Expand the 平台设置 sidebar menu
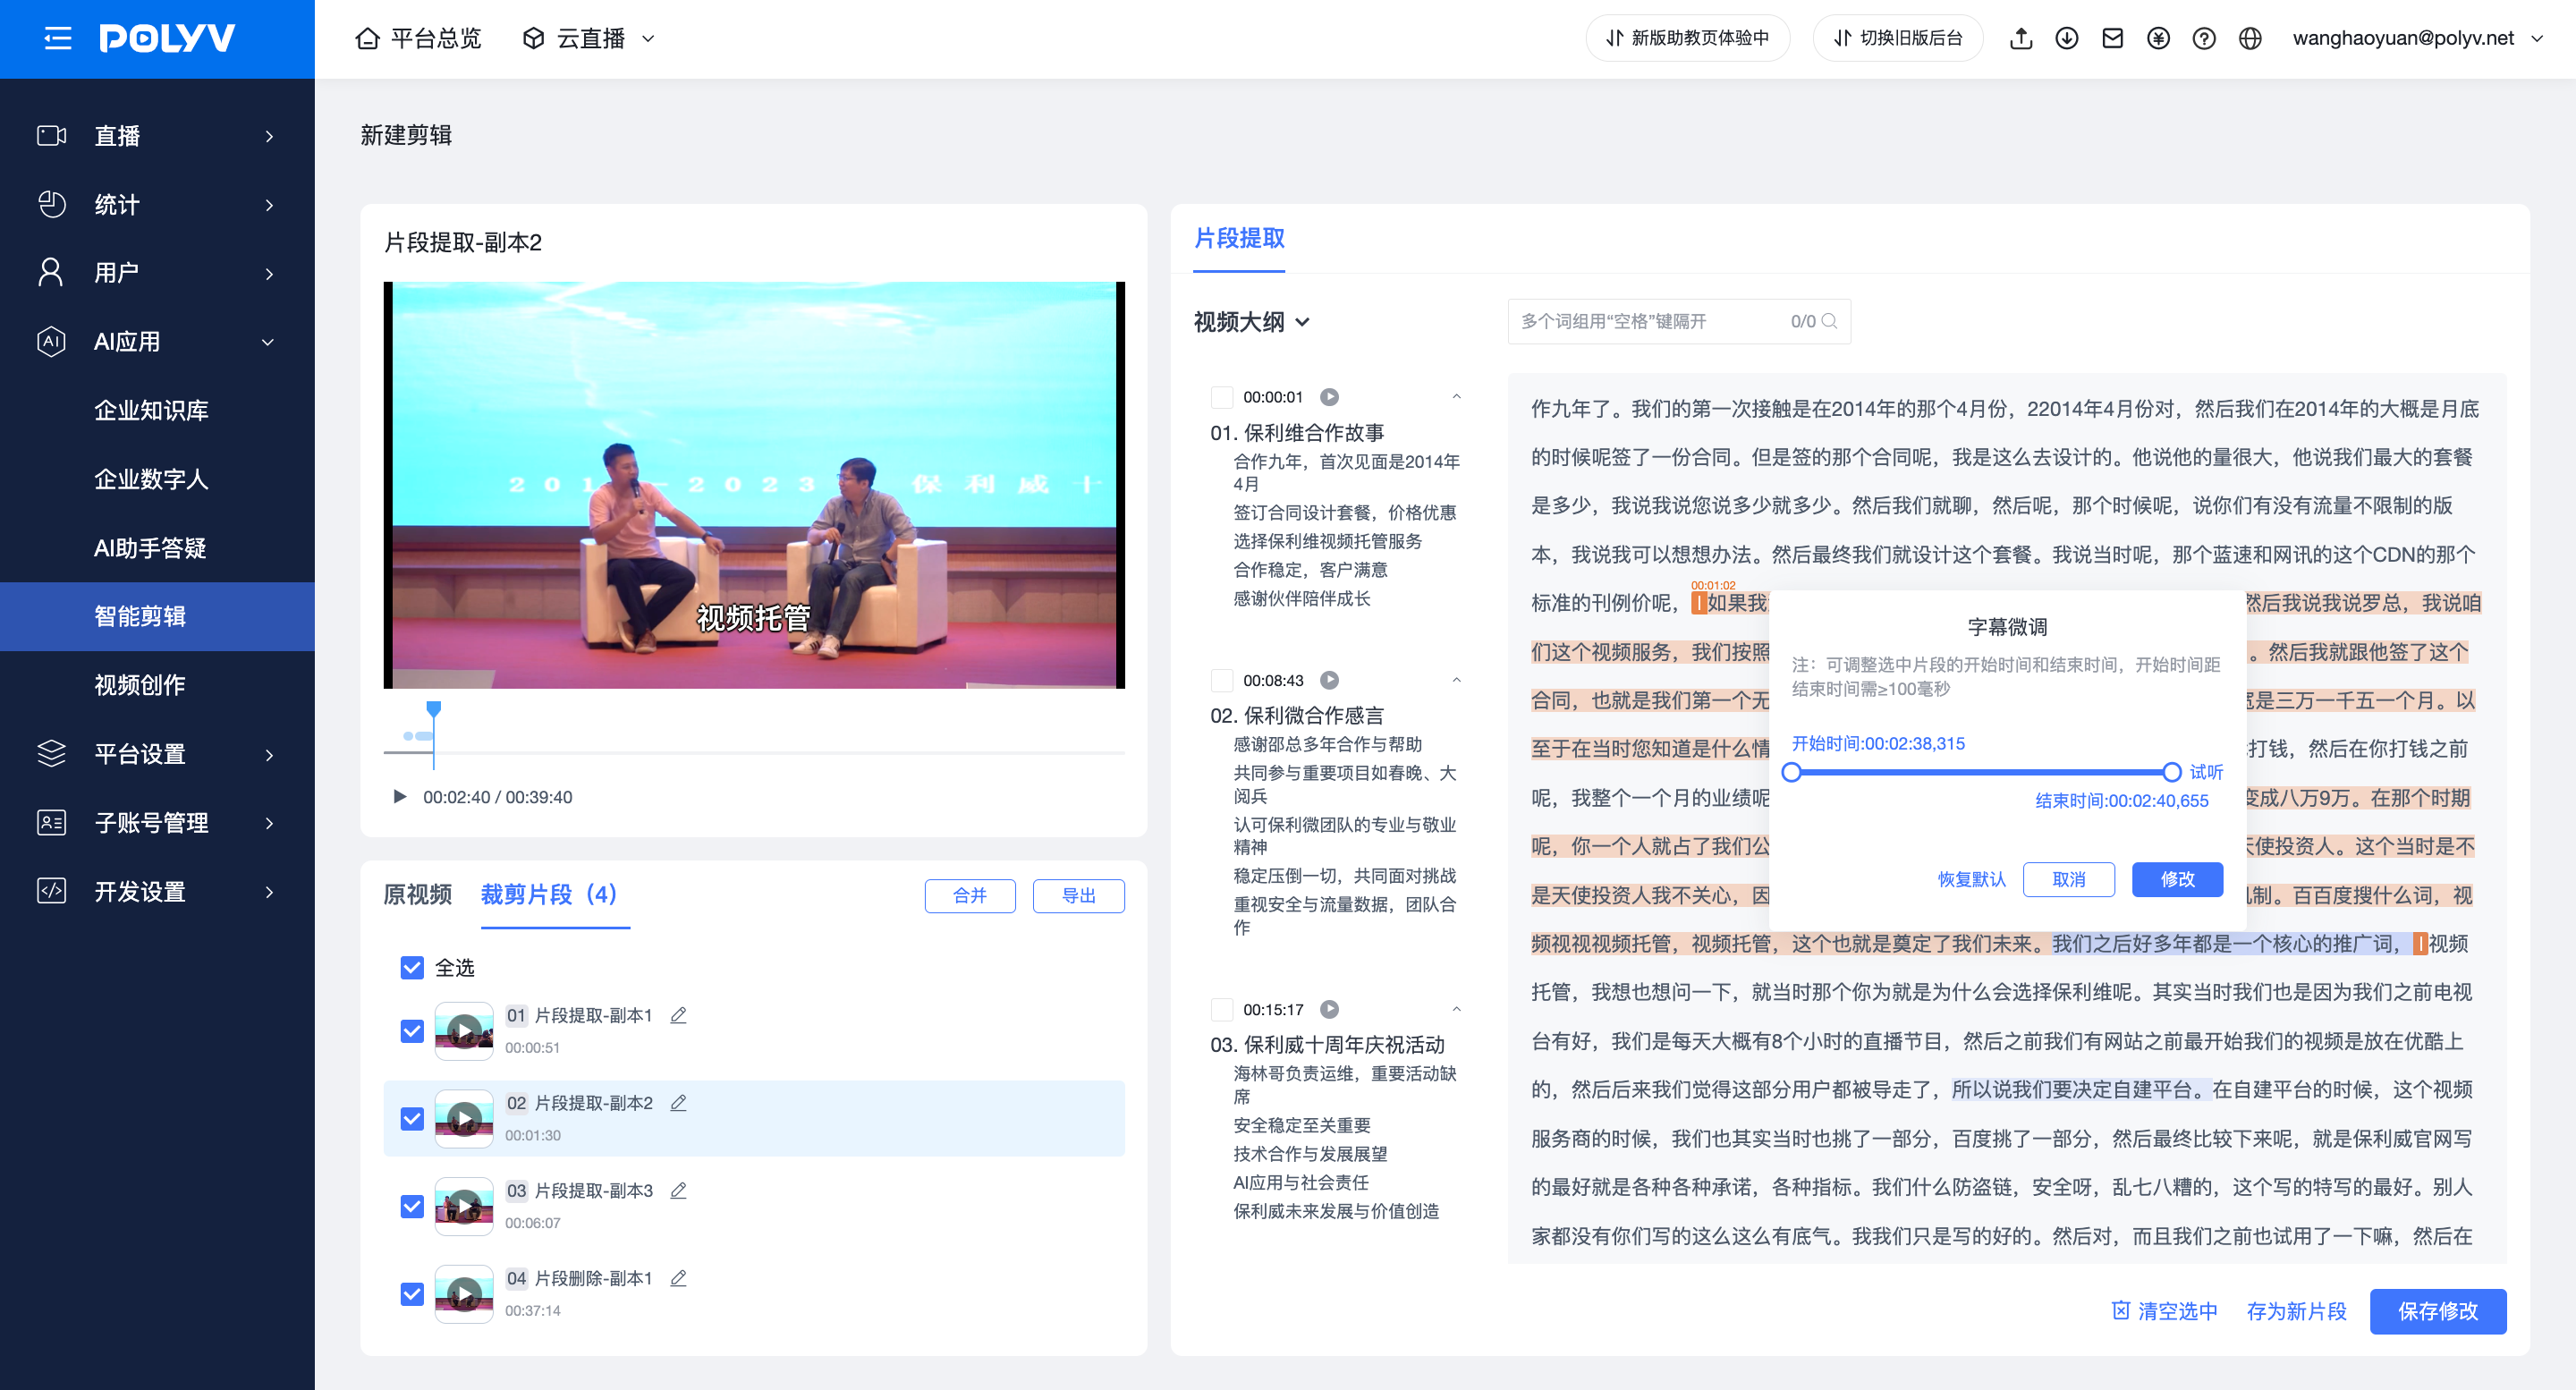 point(157,754)
